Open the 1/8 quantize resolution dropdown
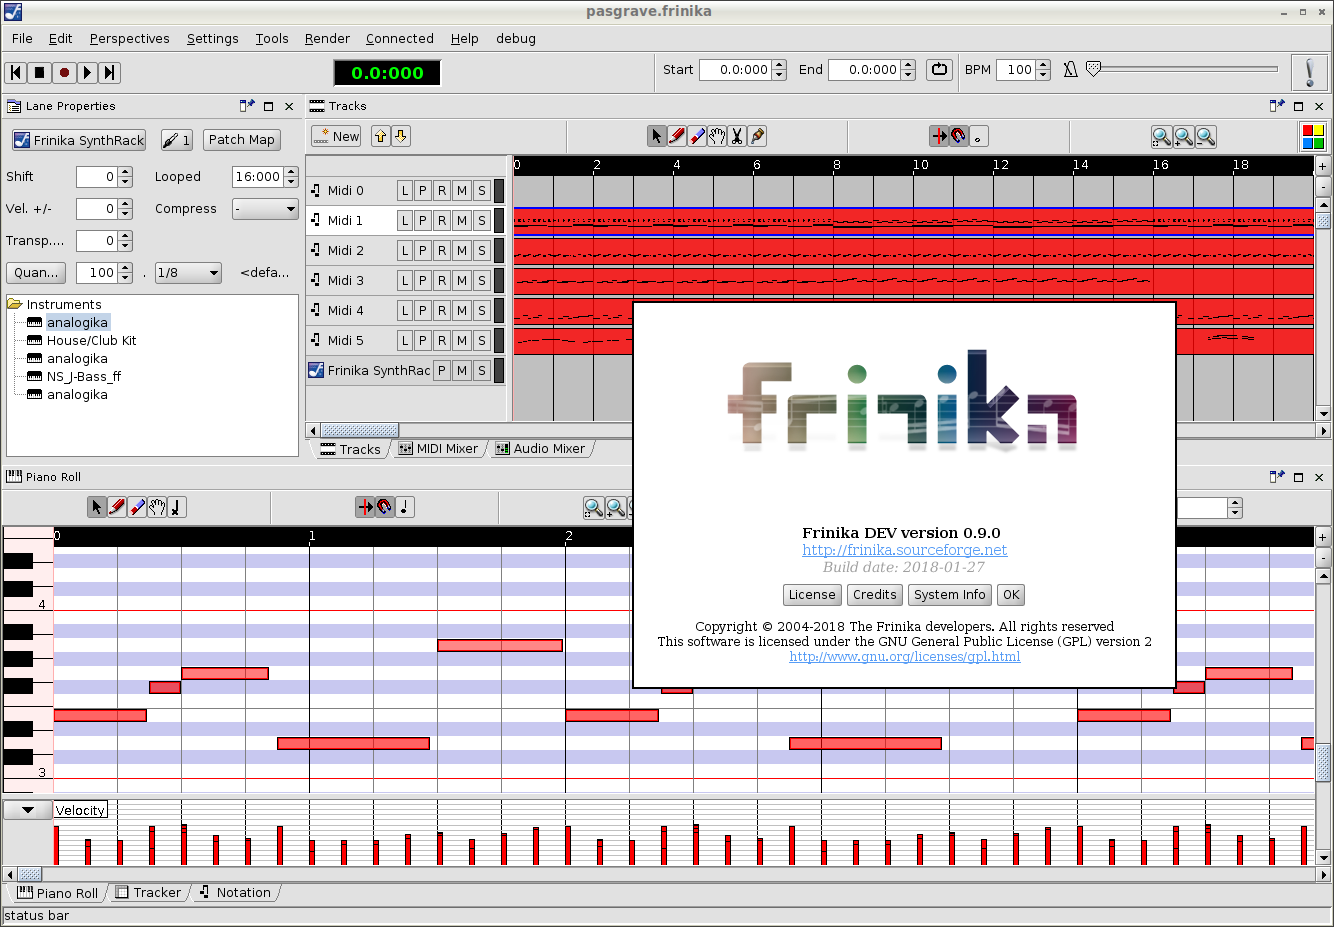Image resolution: width=1334 pixels, height=927 pixels. tap(188, 273)
